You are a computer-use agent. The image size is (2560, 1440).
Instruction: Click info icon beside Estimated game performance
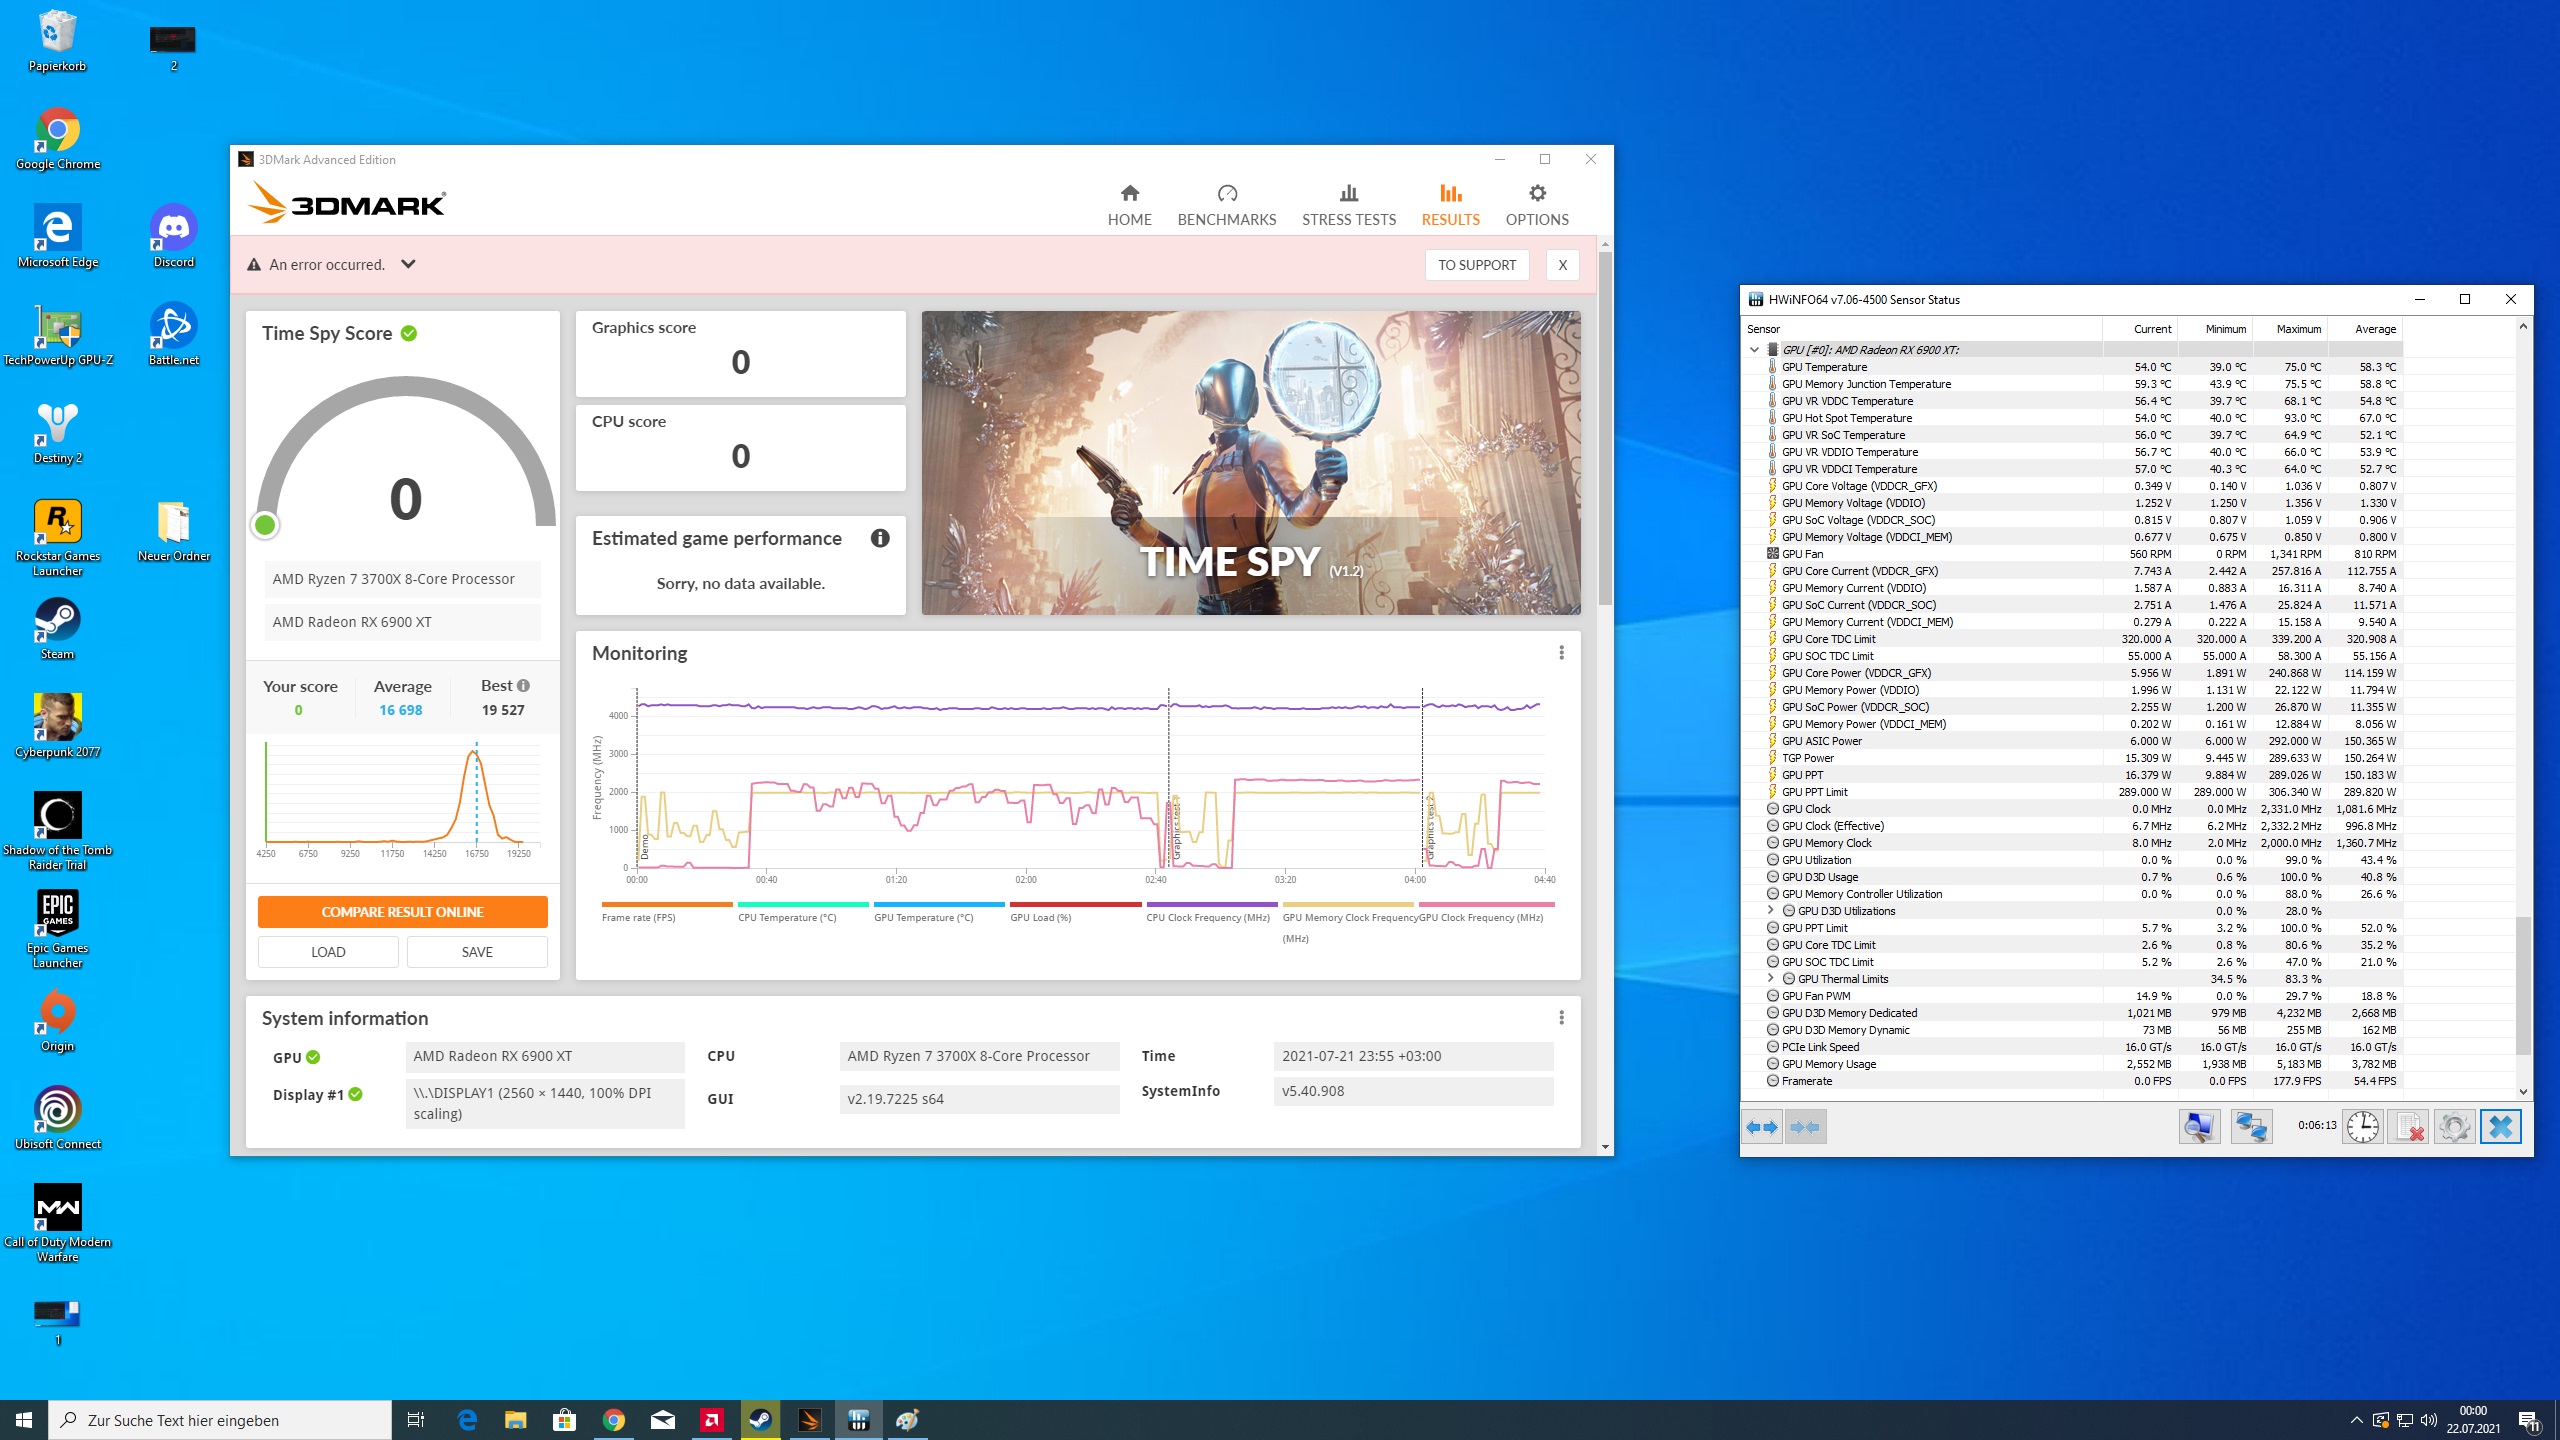(880, 539)
